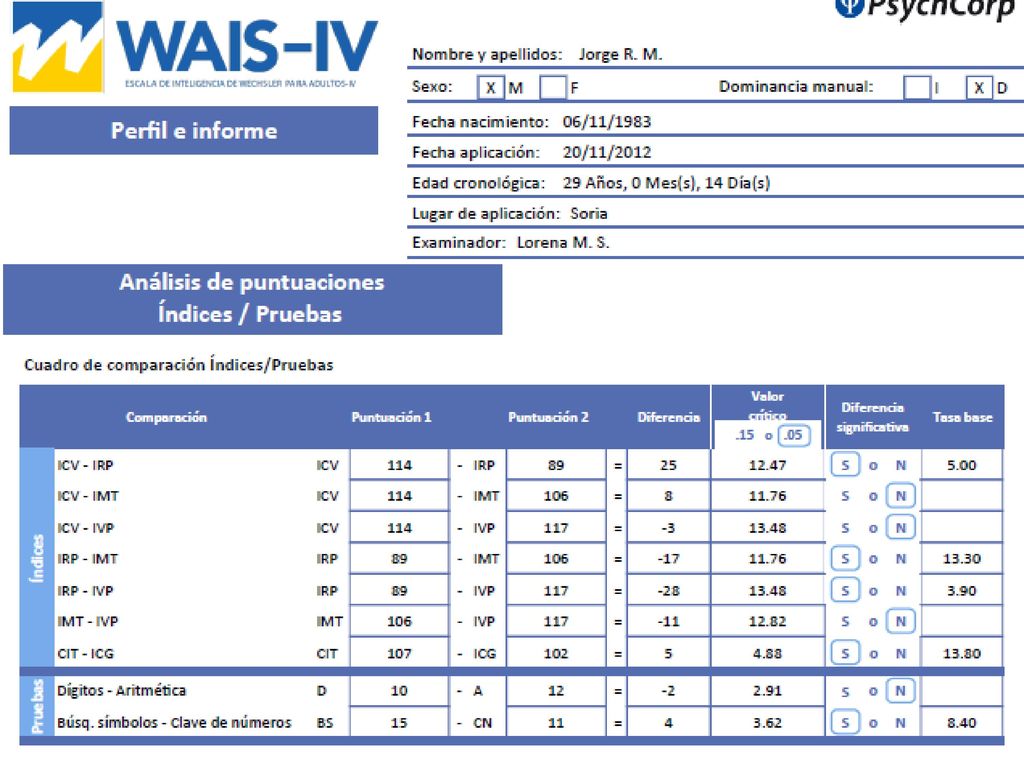This screenshot has width=1024, height=768.
Task: Click the ICG score 102
Action: [x=556, y=653]
